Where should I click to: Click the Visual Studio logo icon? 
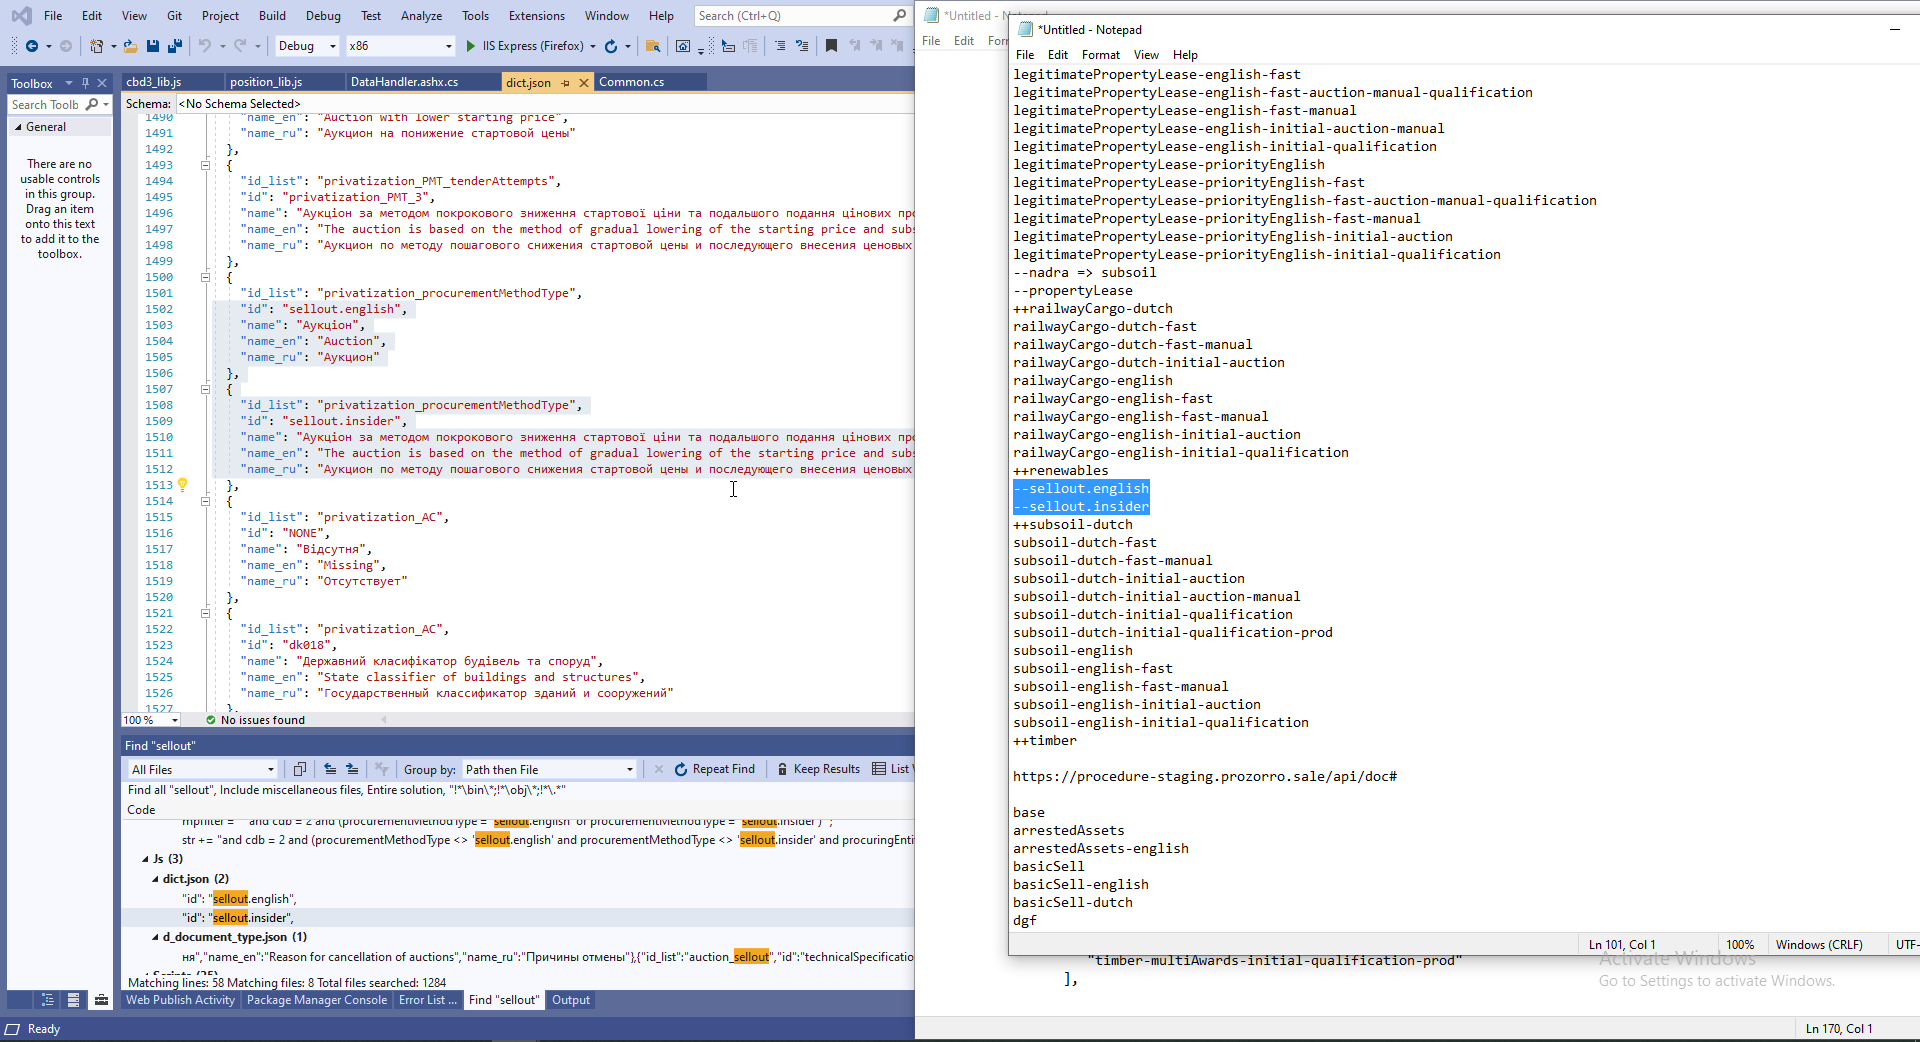coord(21,16)
